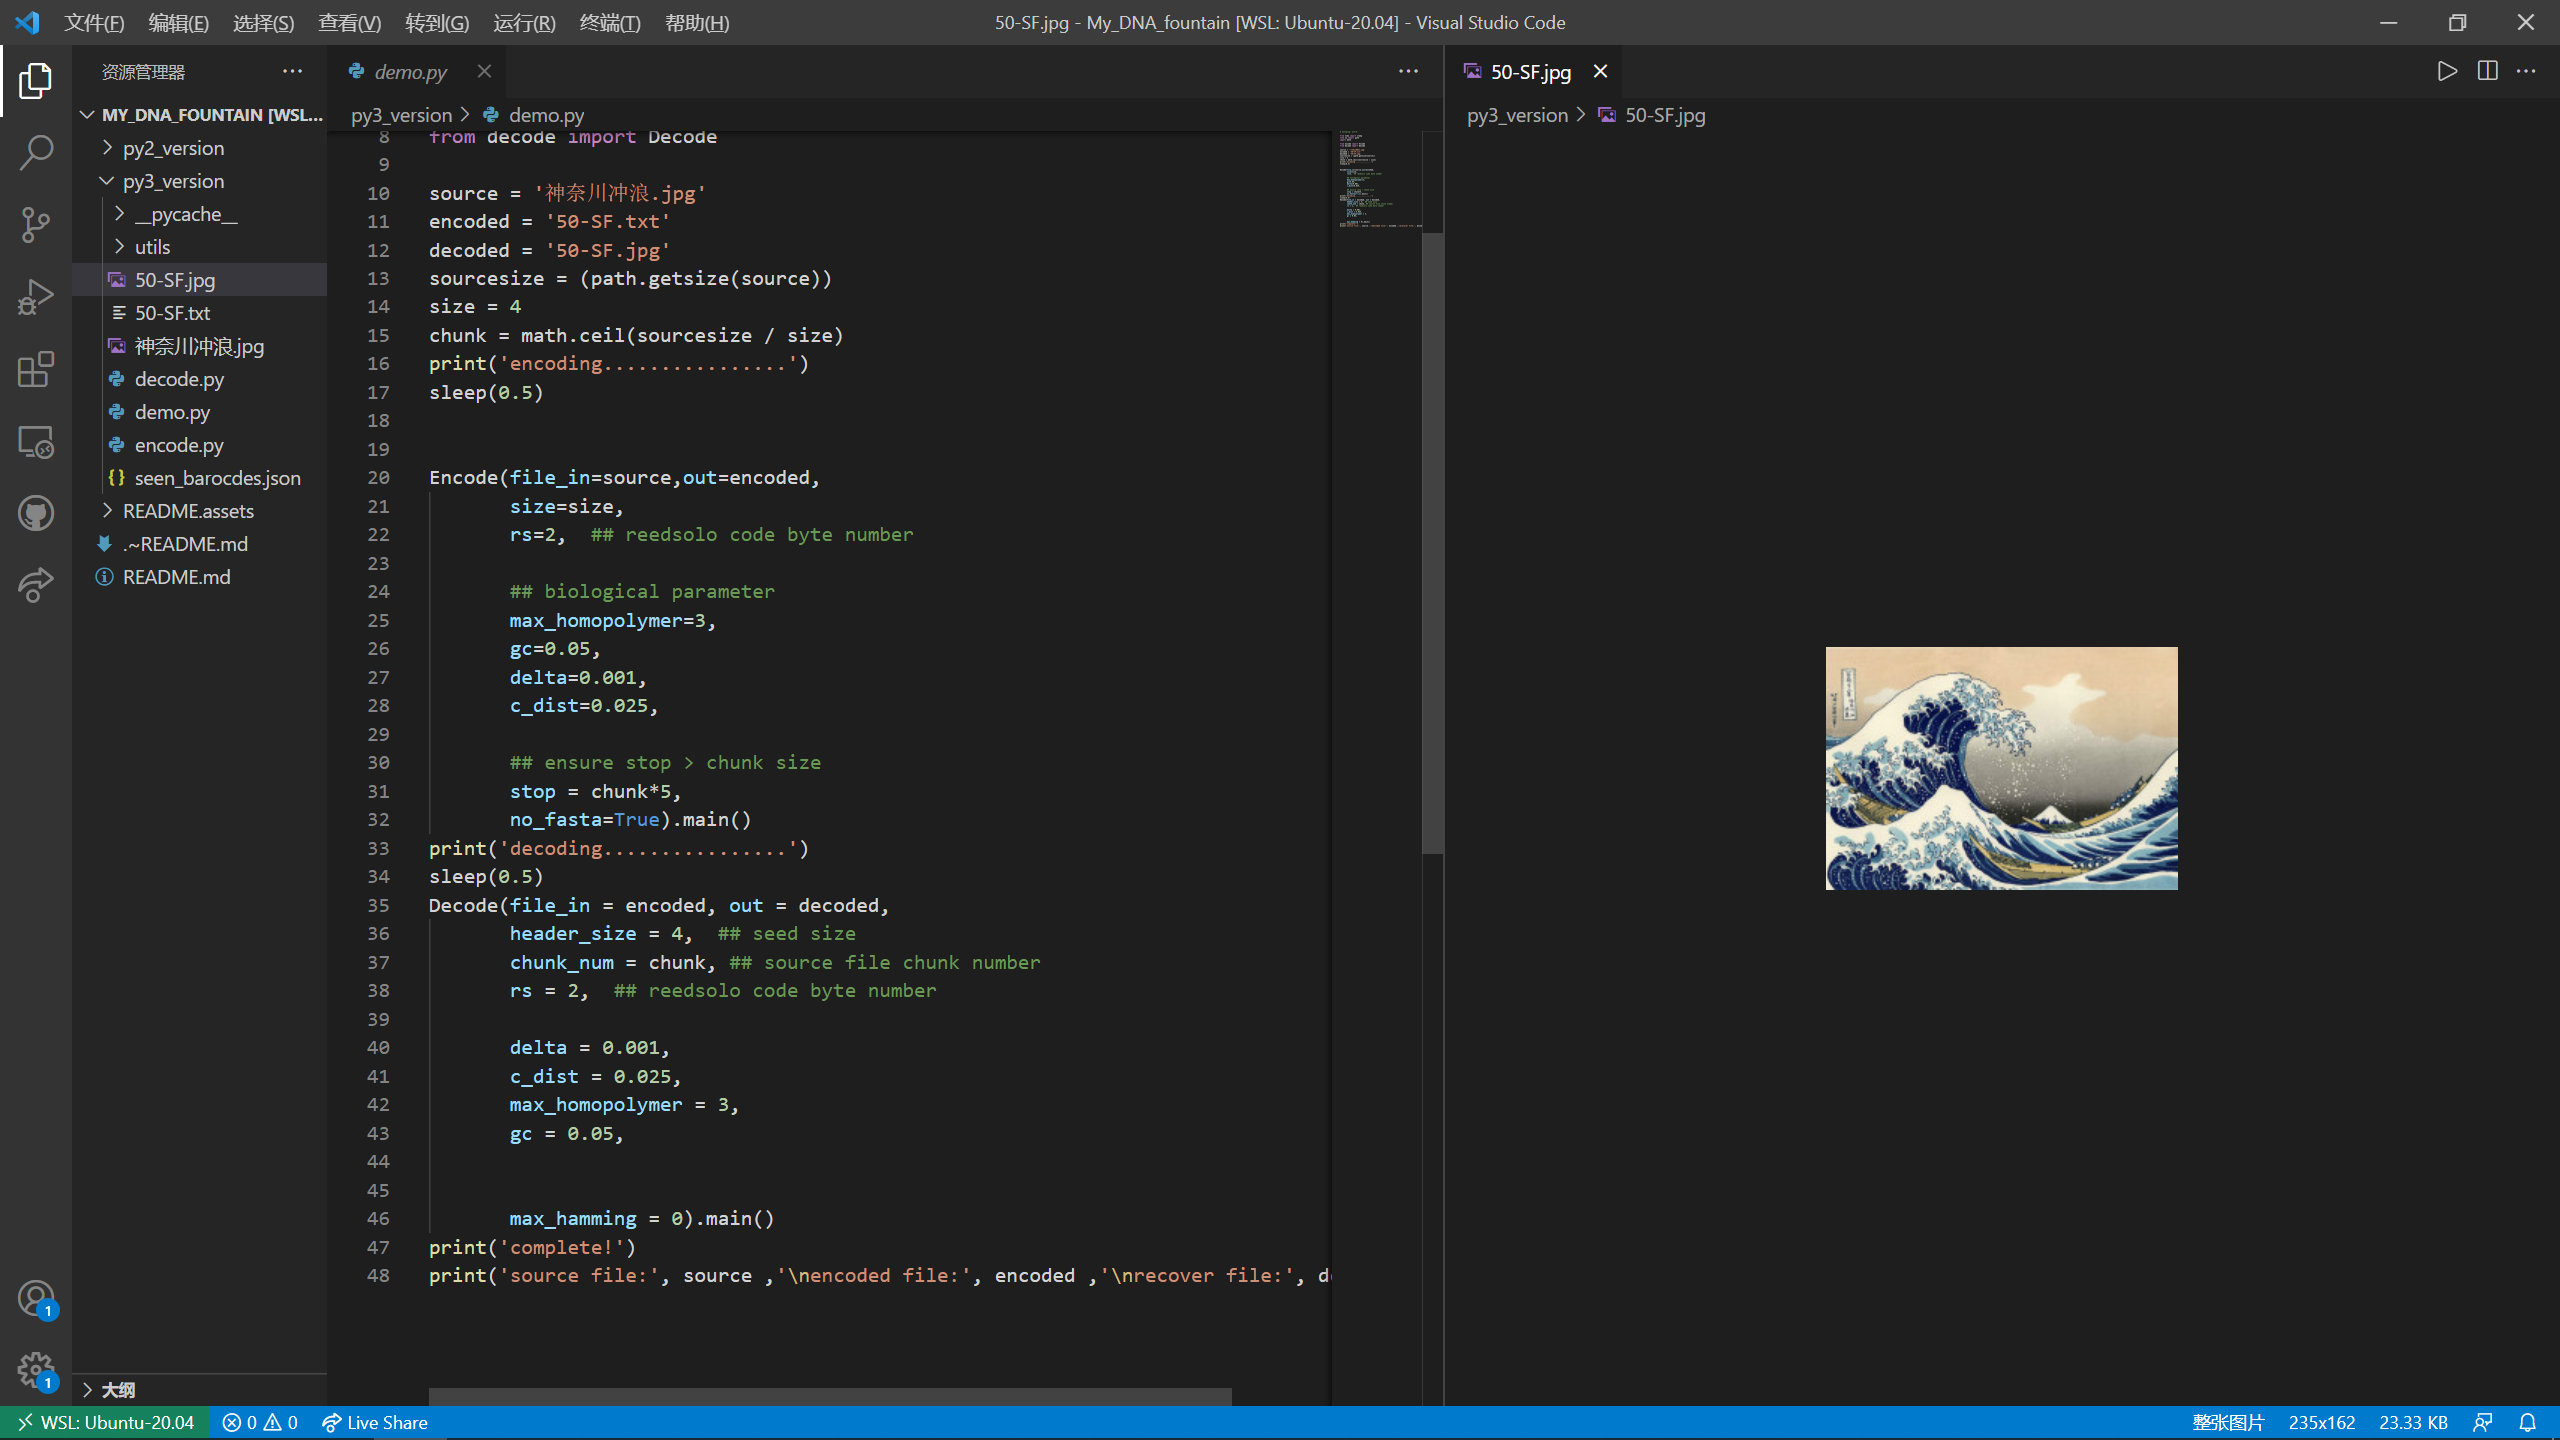Split the image editor to the right

2487,71
